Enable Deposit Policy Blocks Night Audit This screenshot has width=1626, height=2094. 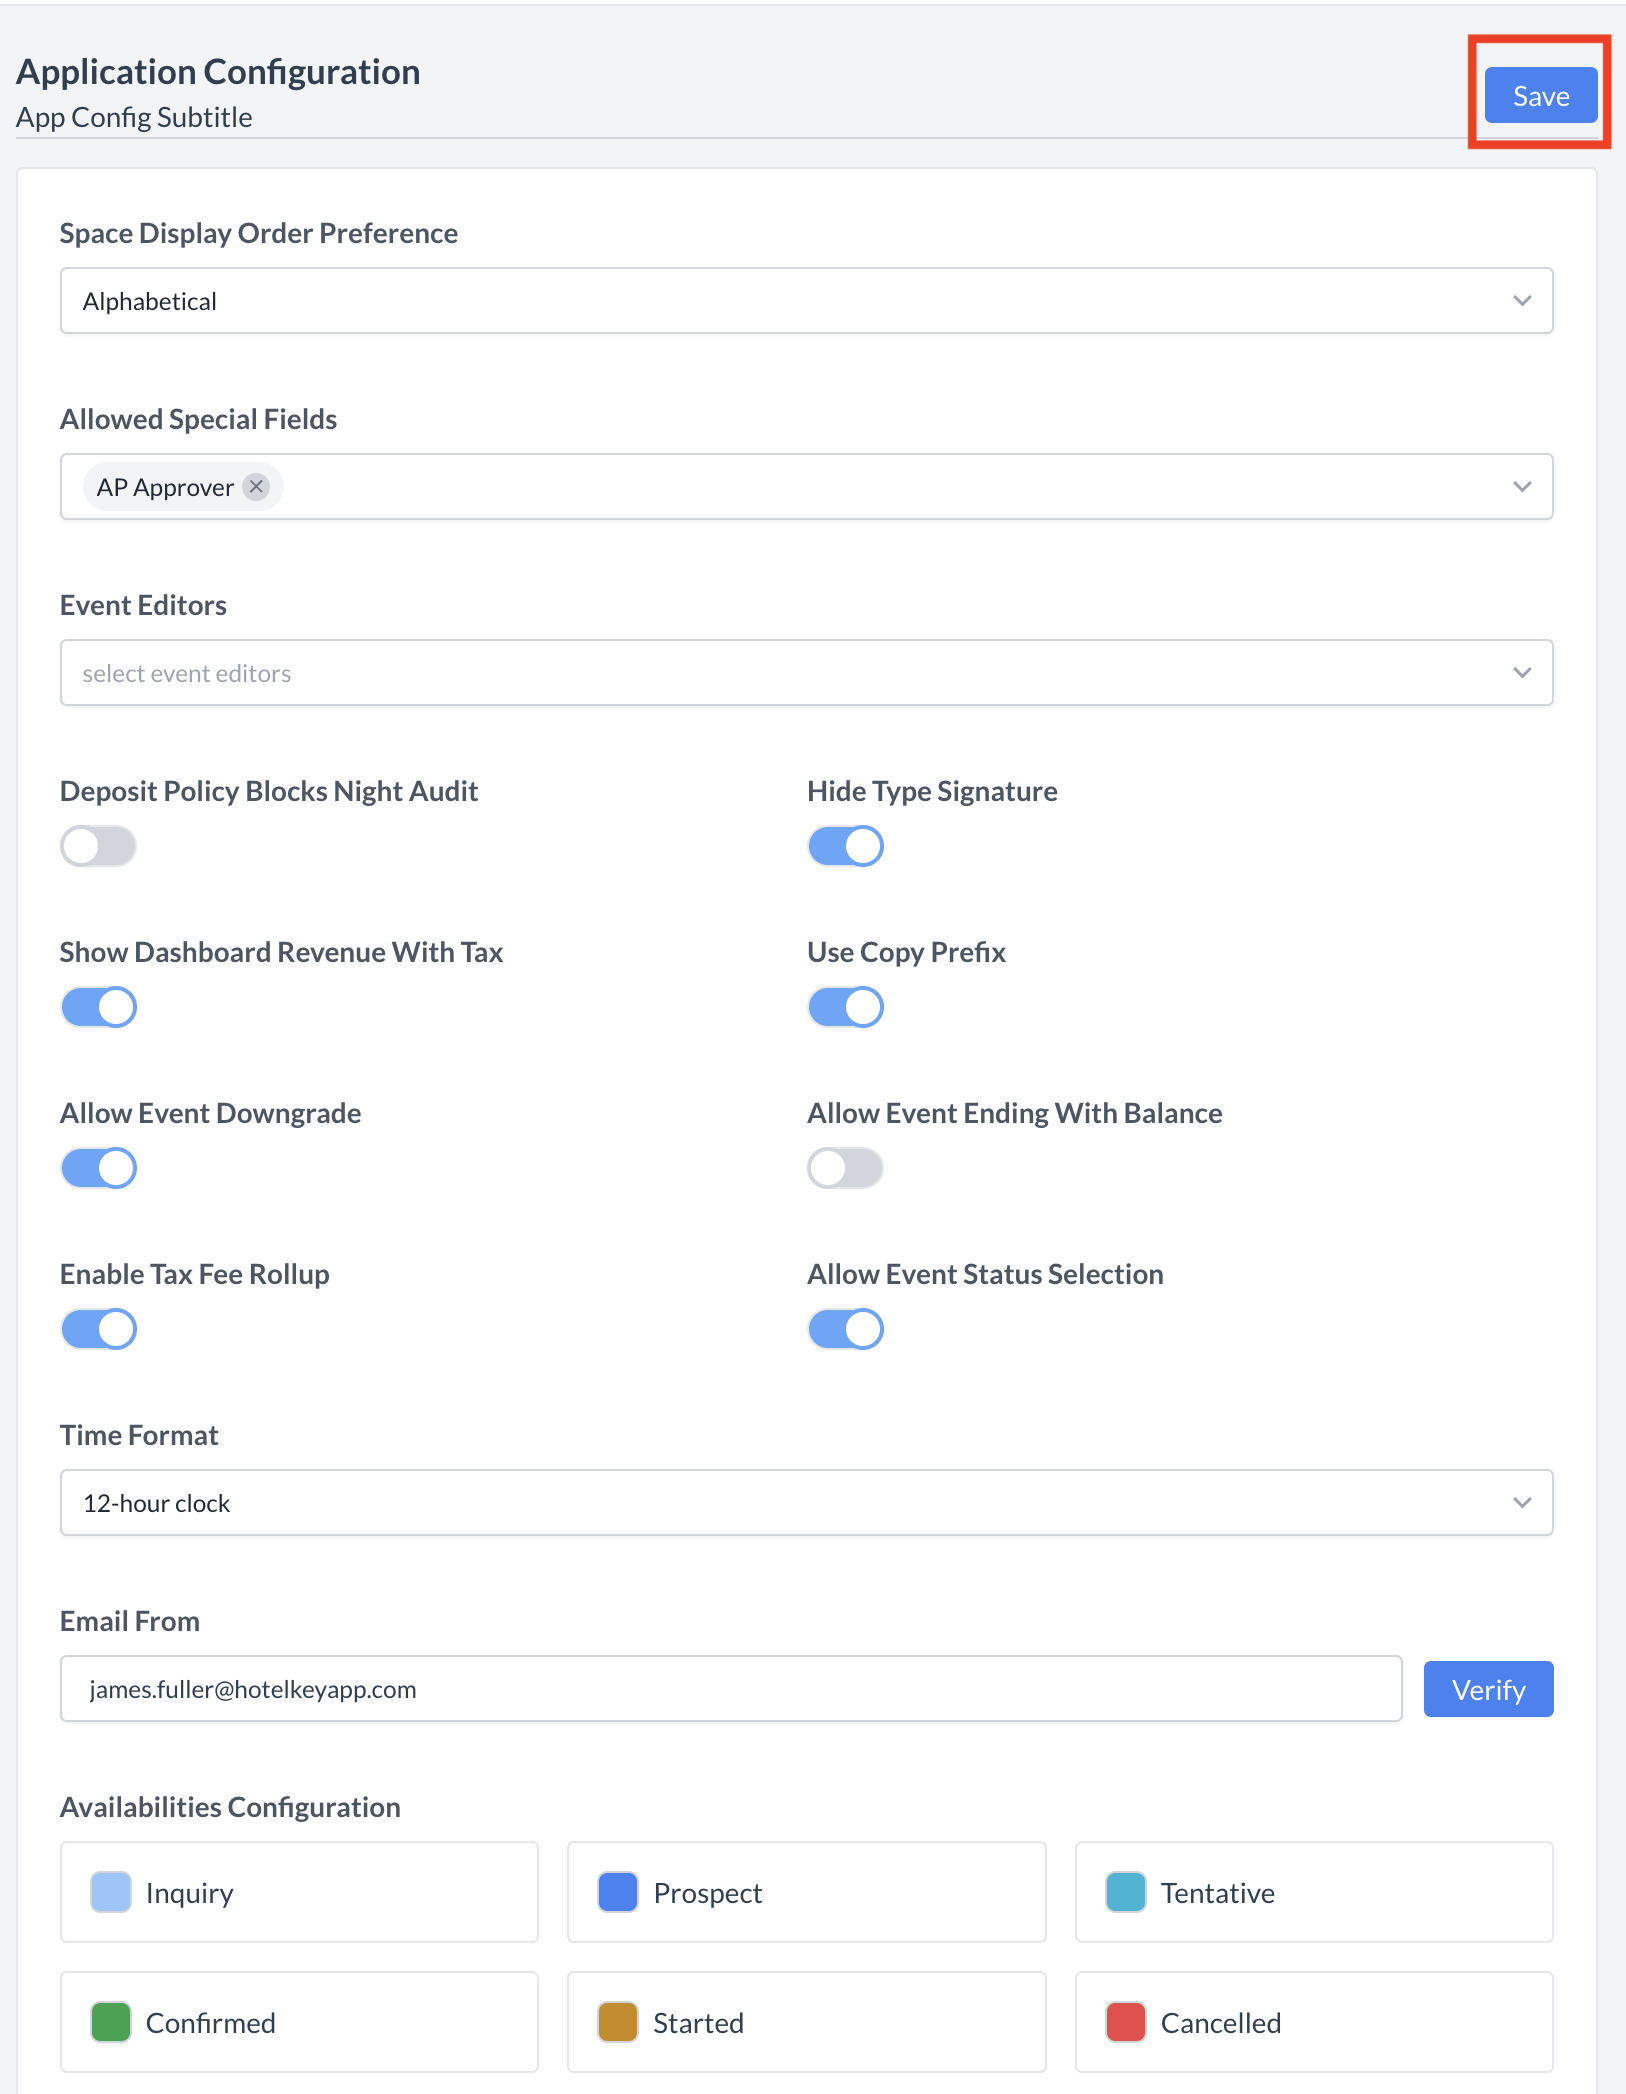point(97,845)
